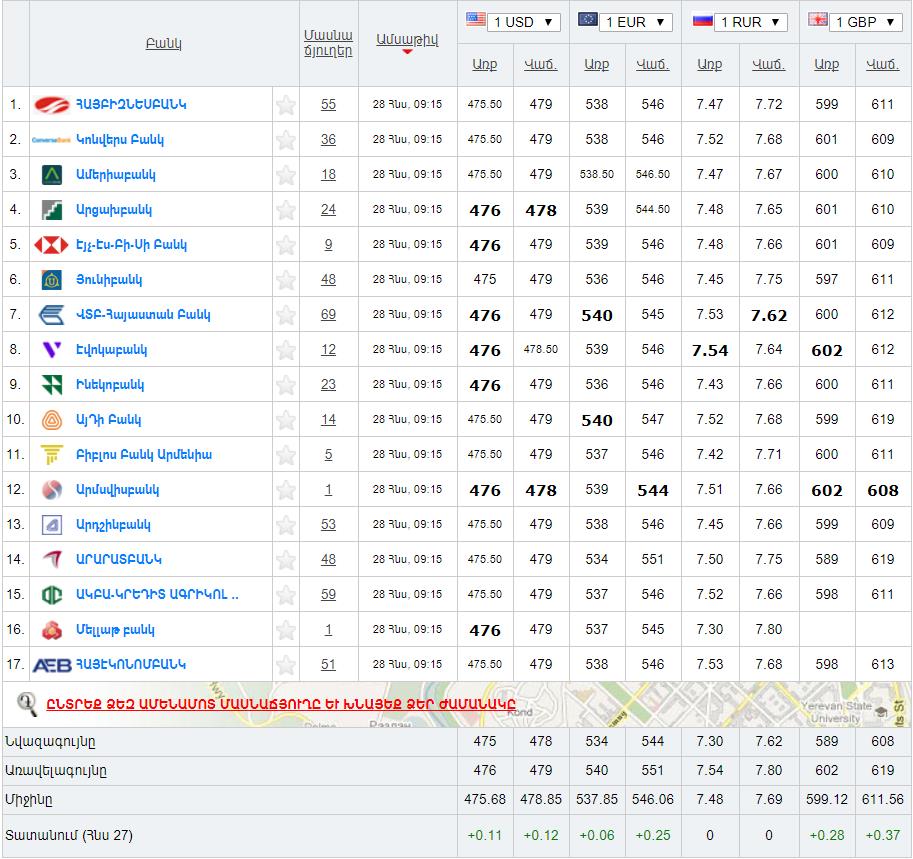The image size is (913, 859).
Task: Click branch count 69 in row 7
Action: pos(328,315)
